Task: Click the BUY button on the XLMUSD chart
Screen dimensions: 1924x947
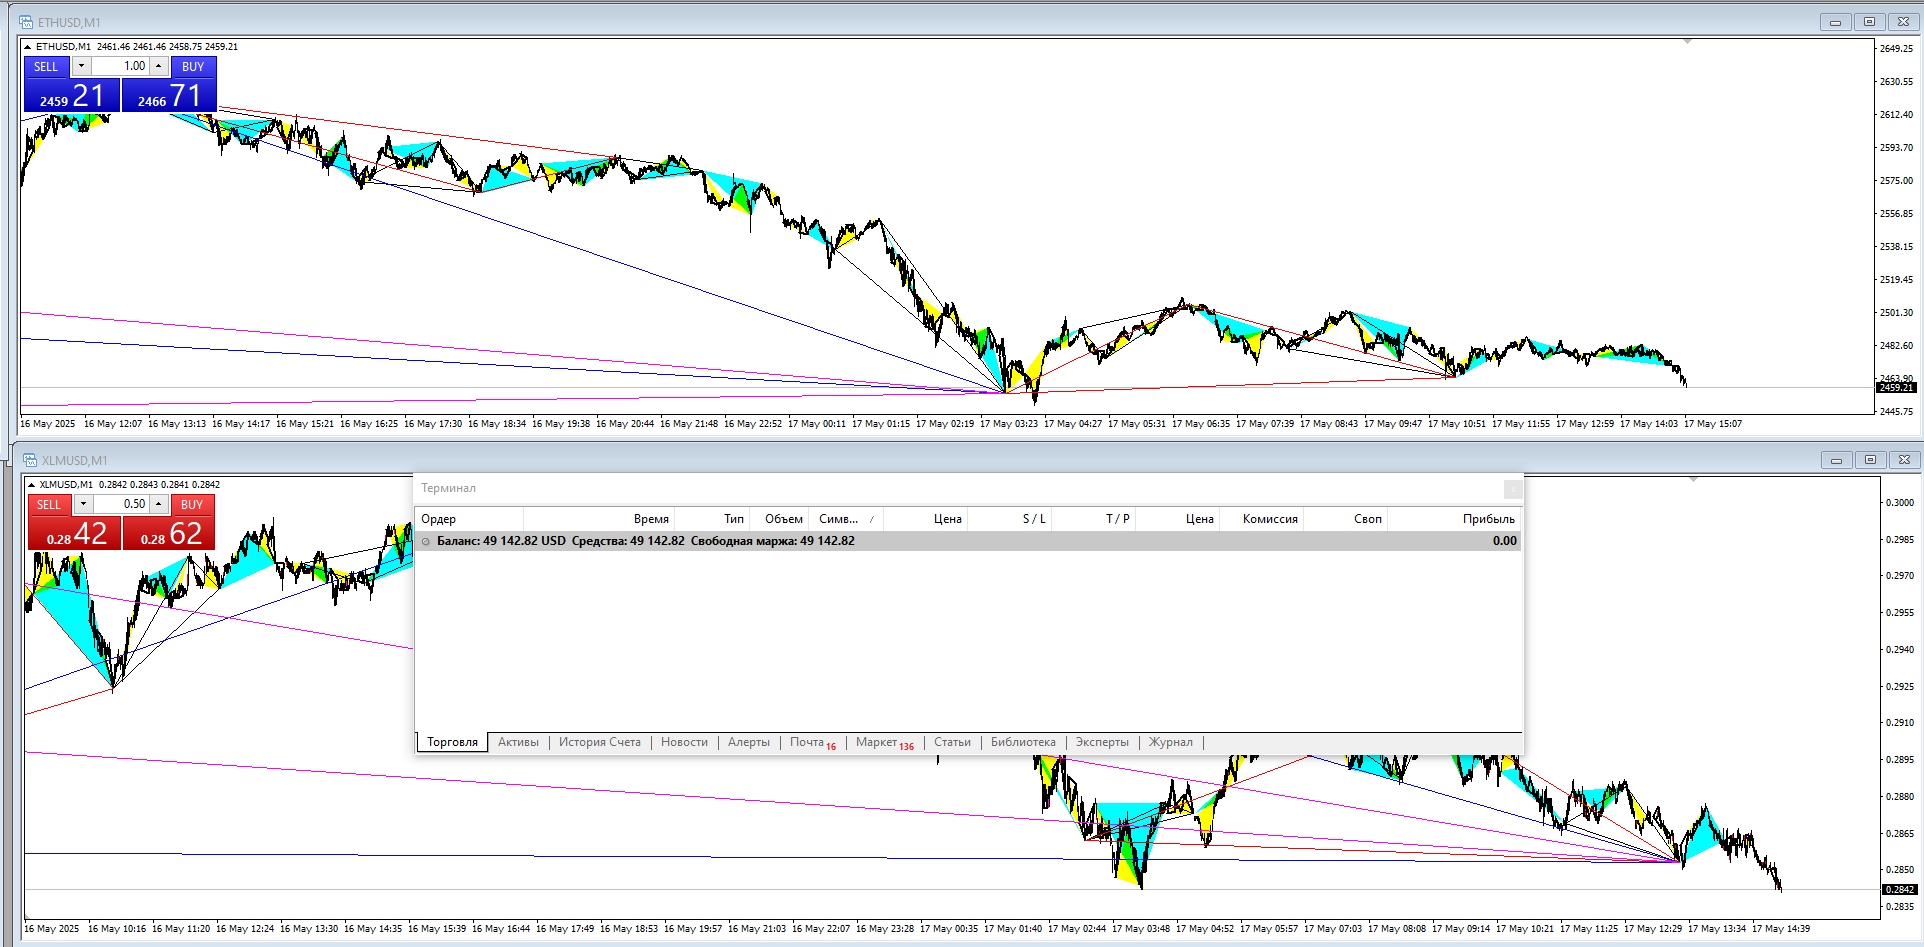Action: click(x=192, y=505)
